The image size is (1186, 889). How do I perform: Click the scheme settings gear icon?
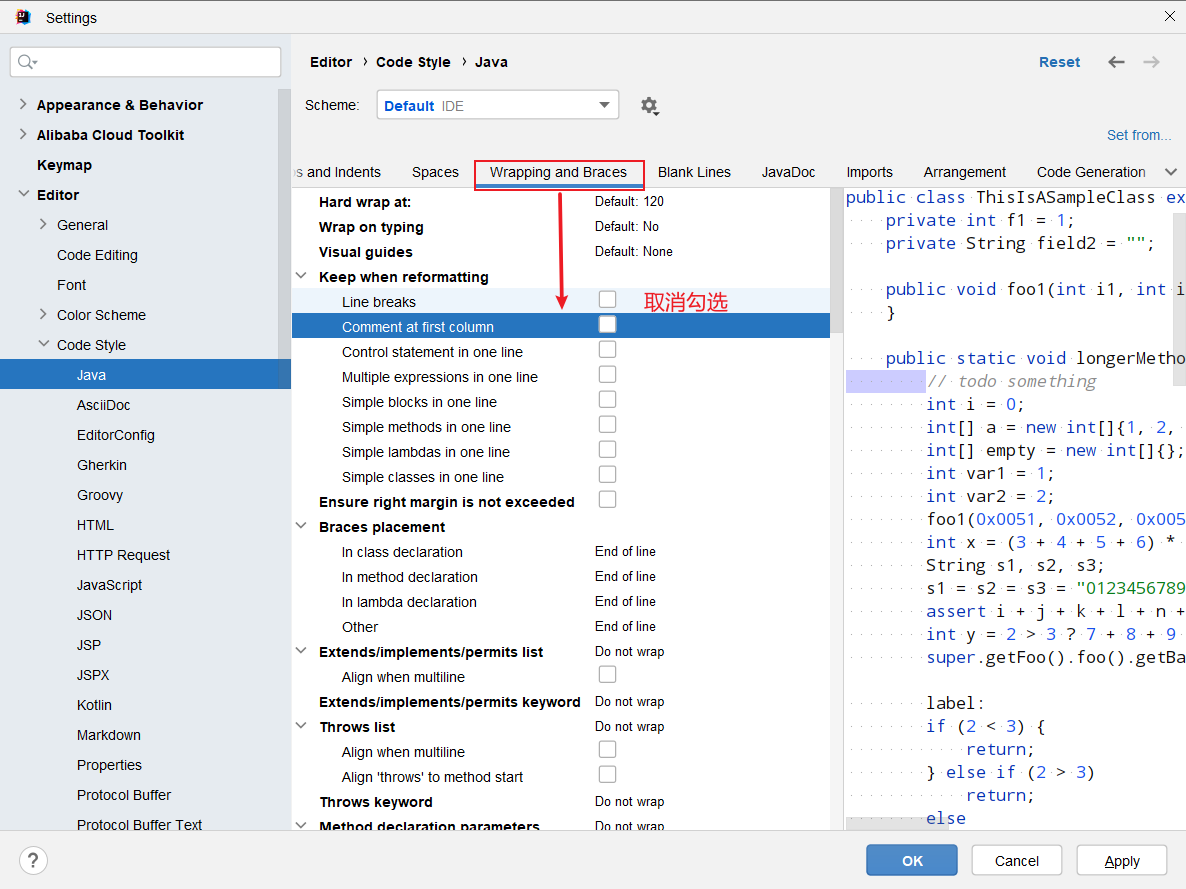pos(649,106)
